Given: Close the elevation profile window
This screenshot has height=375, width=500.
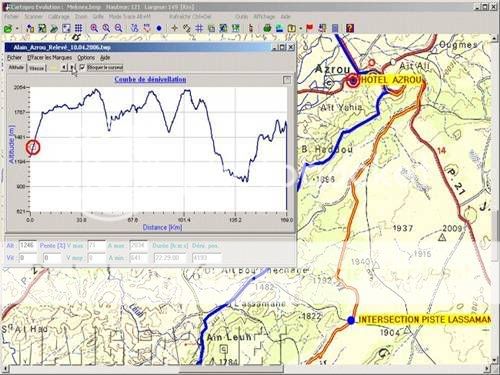Looking at the screenshot, I should (x=291, y=47).
